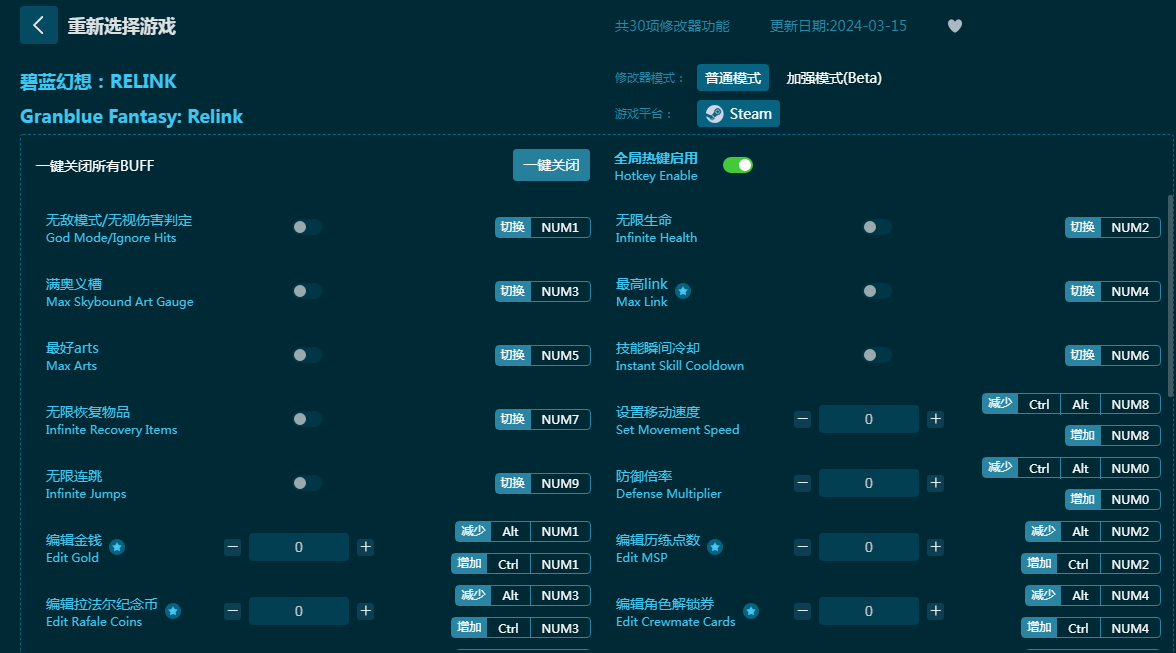The image size is (1176, 653).
Task: Click the NUM2 hotkey button for Infinite Health
Action: pos(1113,227)
